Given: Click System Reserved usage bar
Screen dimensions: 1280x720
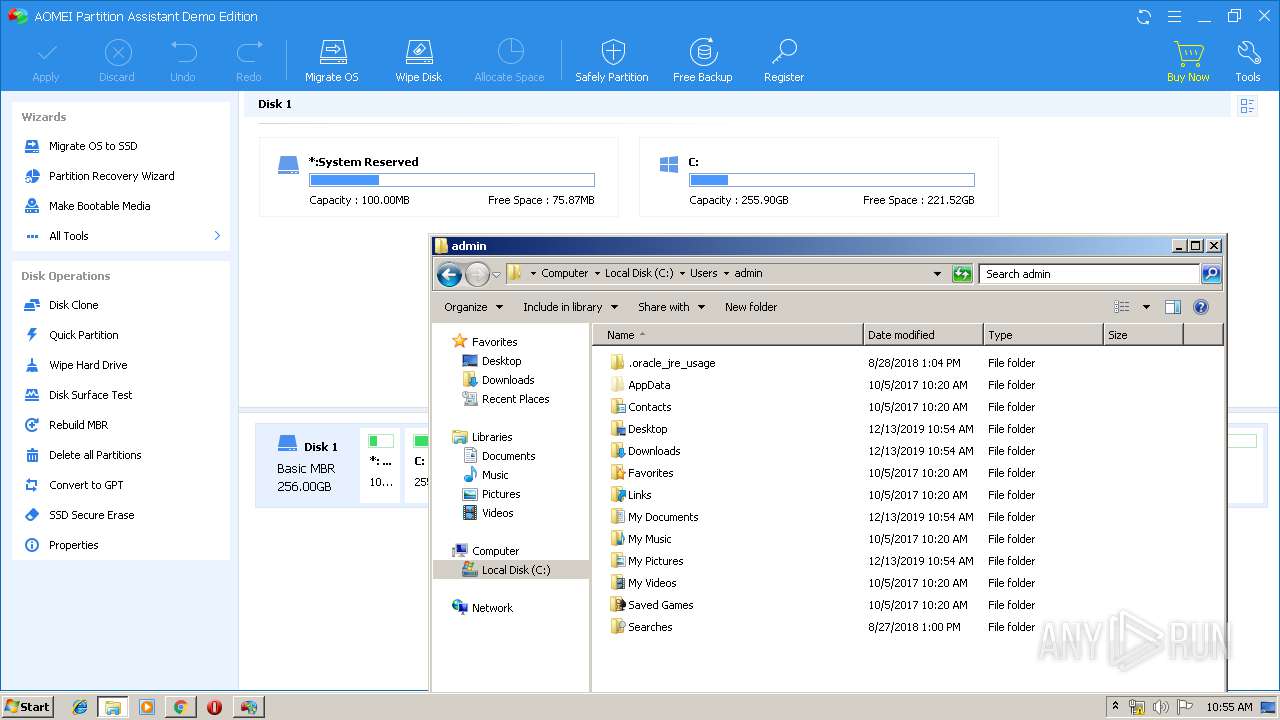Looking at the screenshot, I should click(x=452, y=180).
